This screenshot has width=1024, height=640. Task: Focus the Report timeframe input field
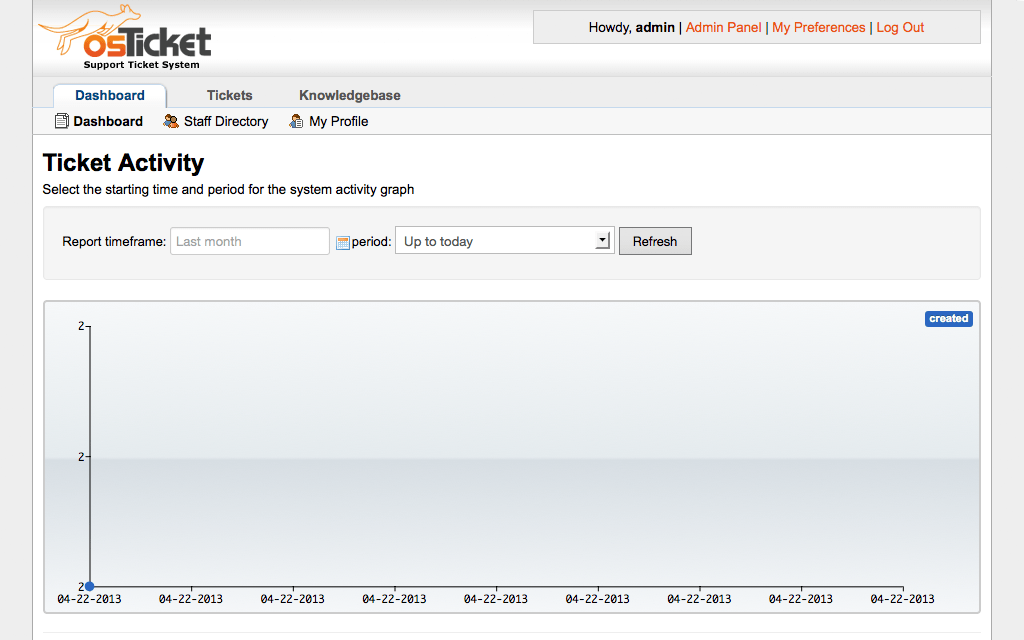pos(249,241)
